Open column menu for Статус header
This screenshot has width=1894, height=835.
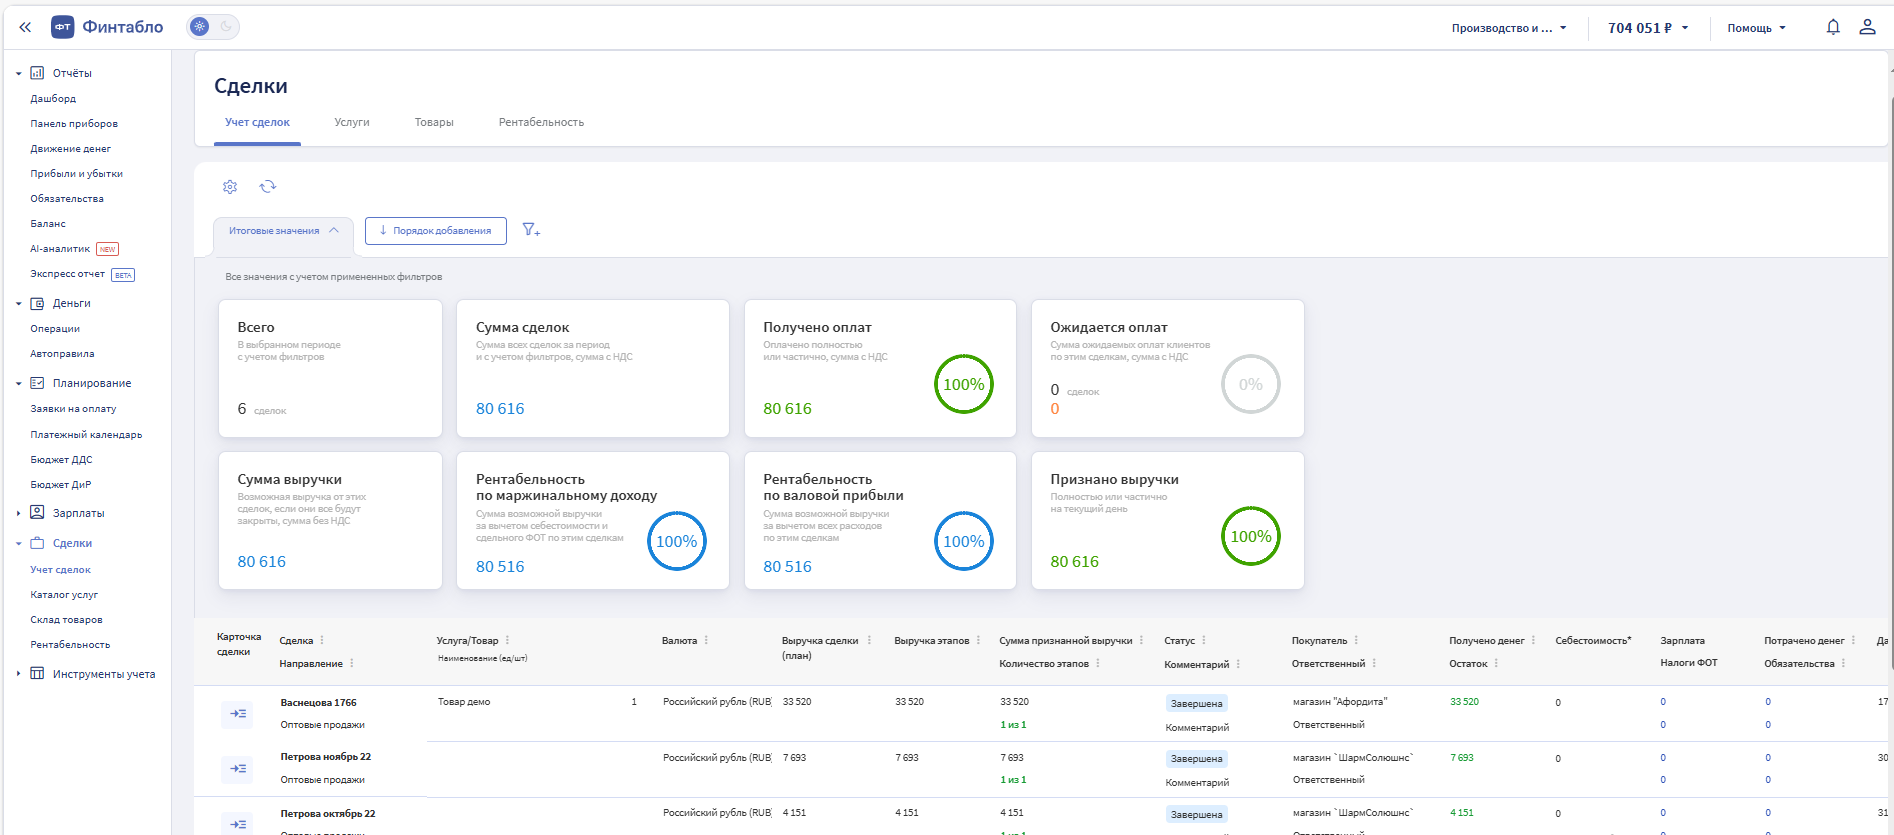[1203, 641]
